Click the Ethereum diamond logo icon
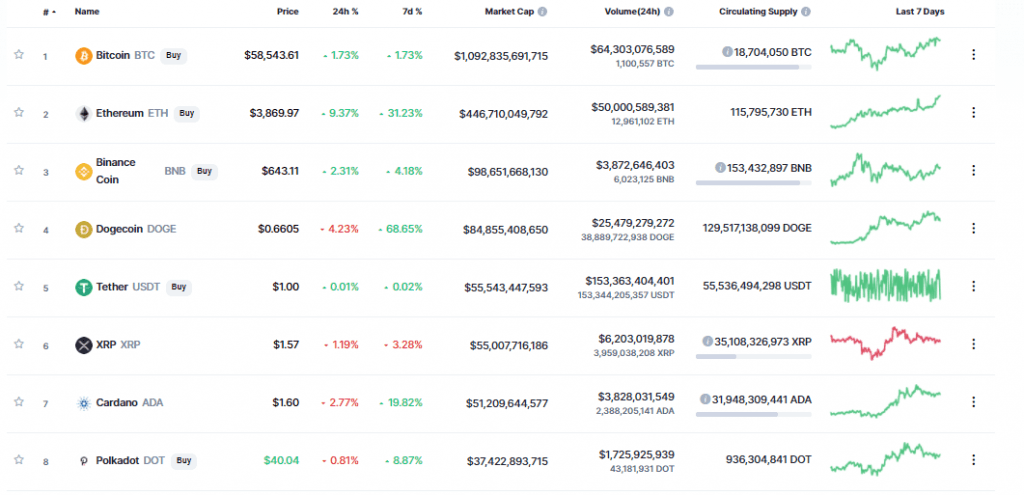Image resolution: width=1024 pixels, height=495 pixels. pyautogui.click(x=83, y=114)
